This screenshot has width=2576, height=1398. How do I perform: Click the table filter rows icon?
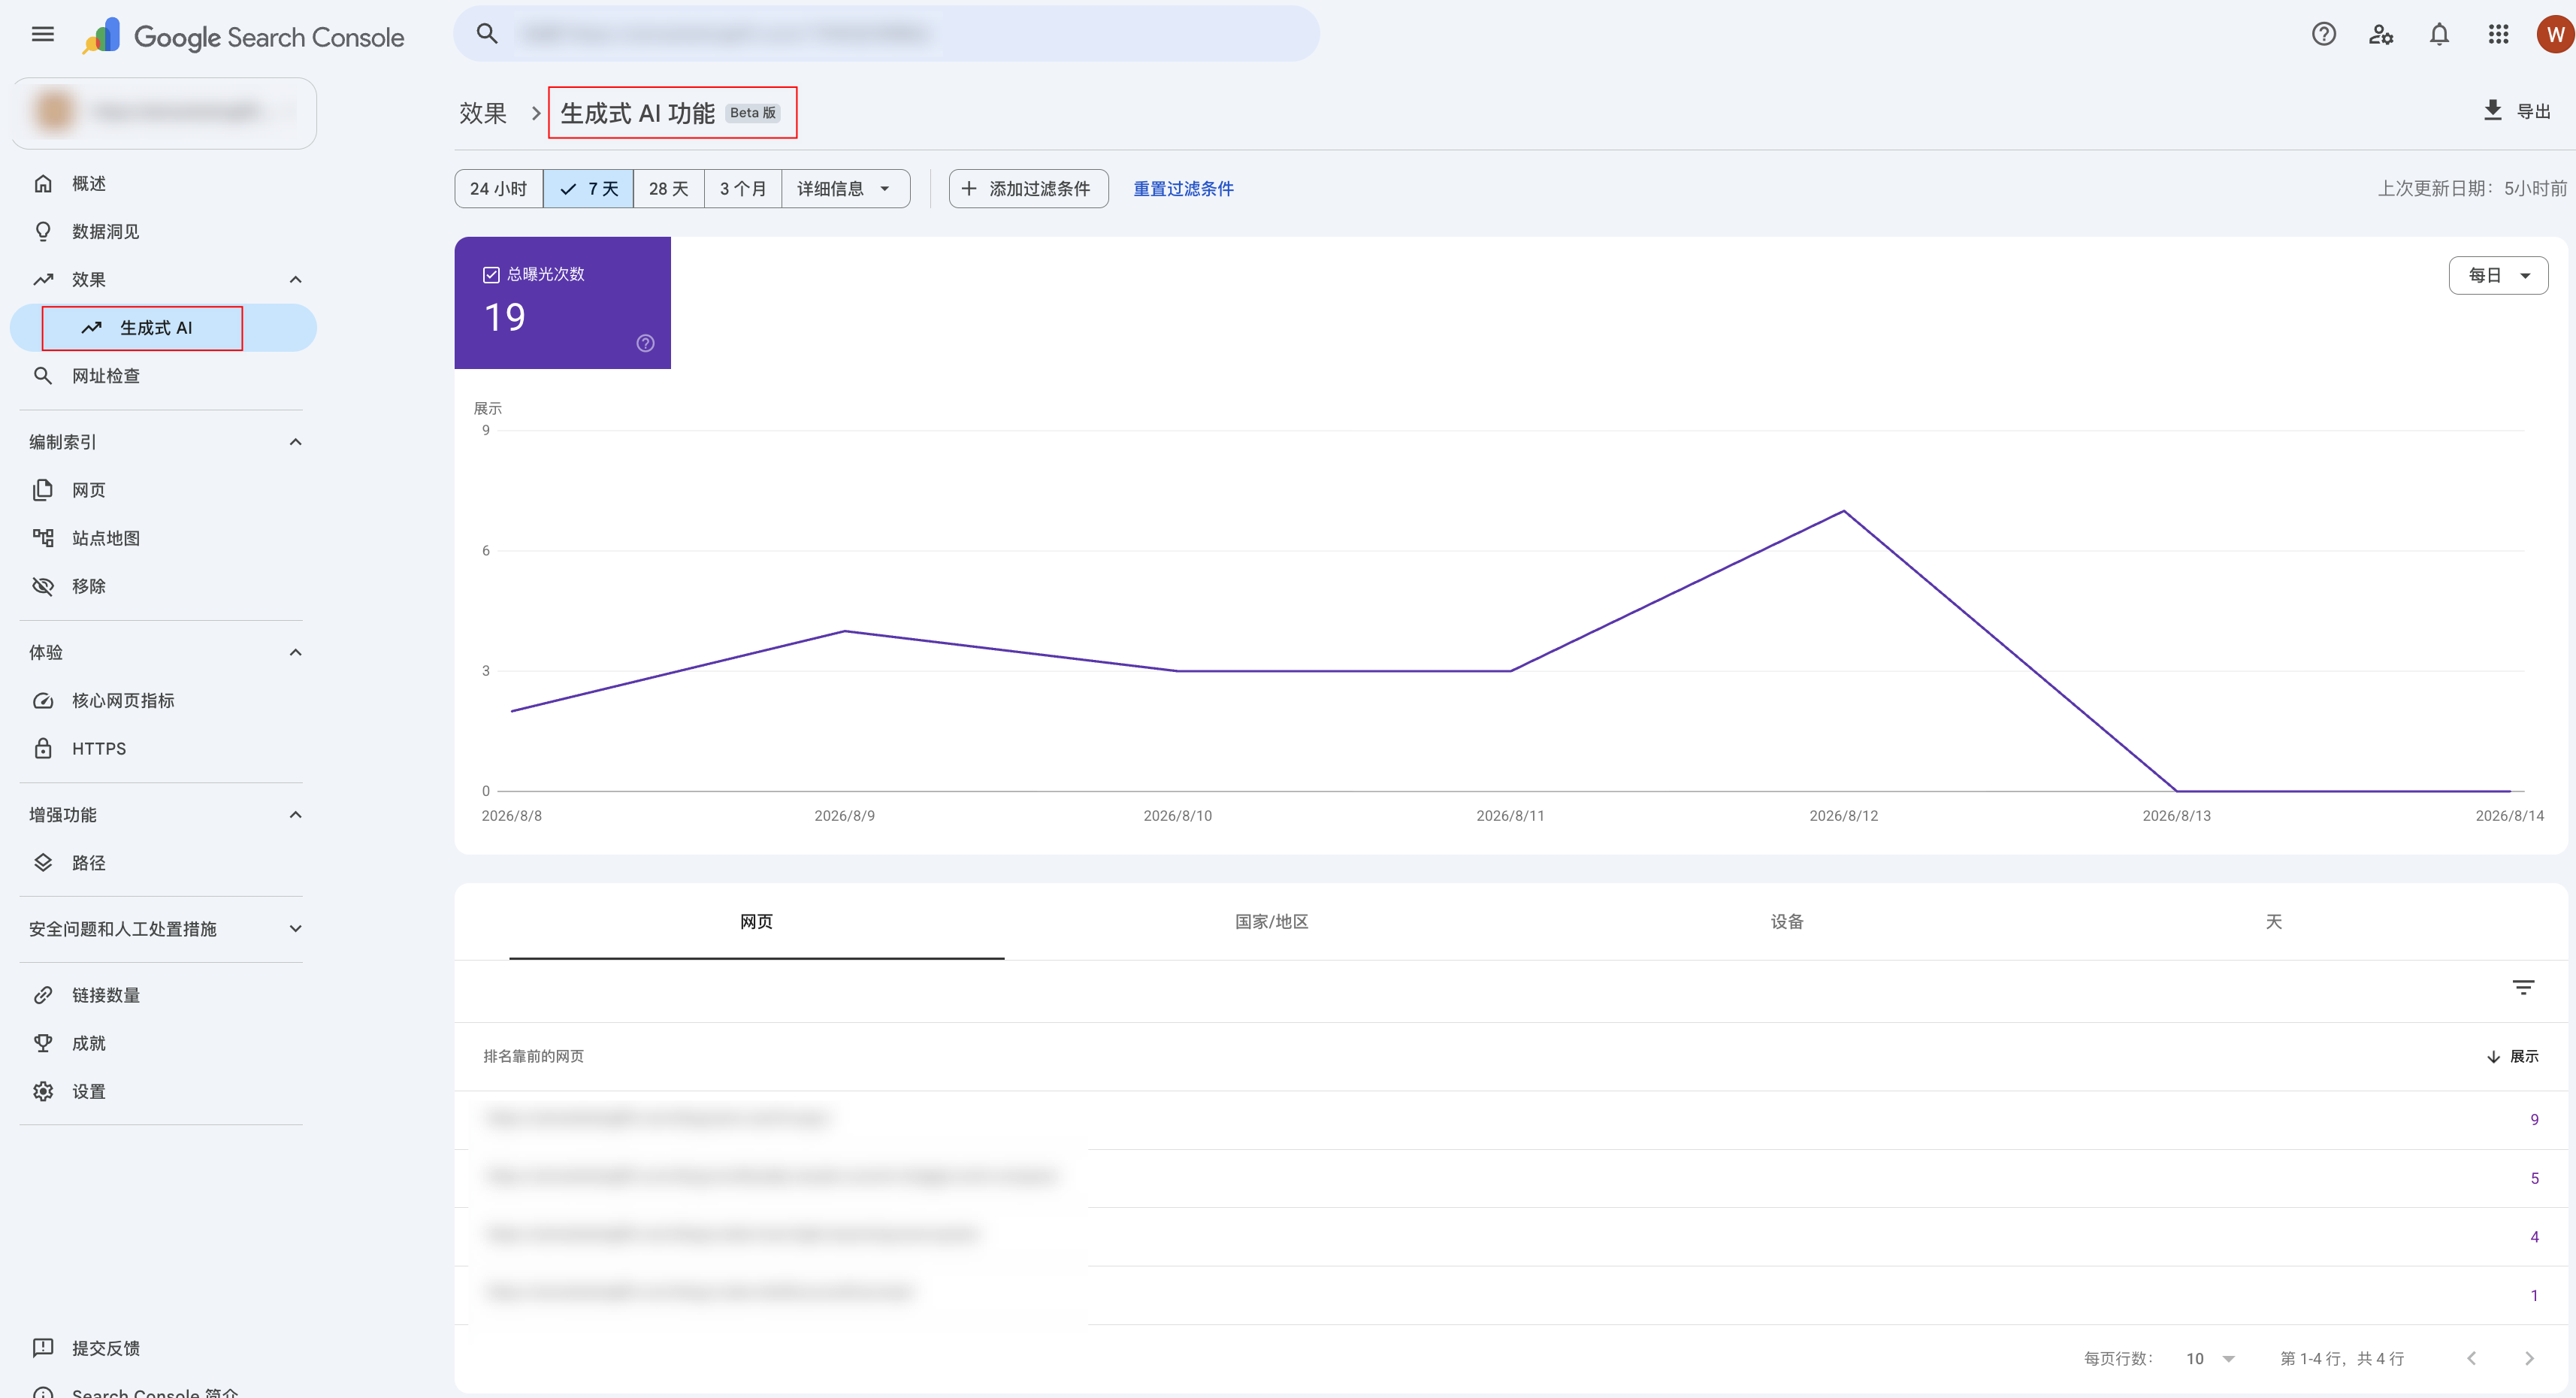click(x=2523, y=988)
